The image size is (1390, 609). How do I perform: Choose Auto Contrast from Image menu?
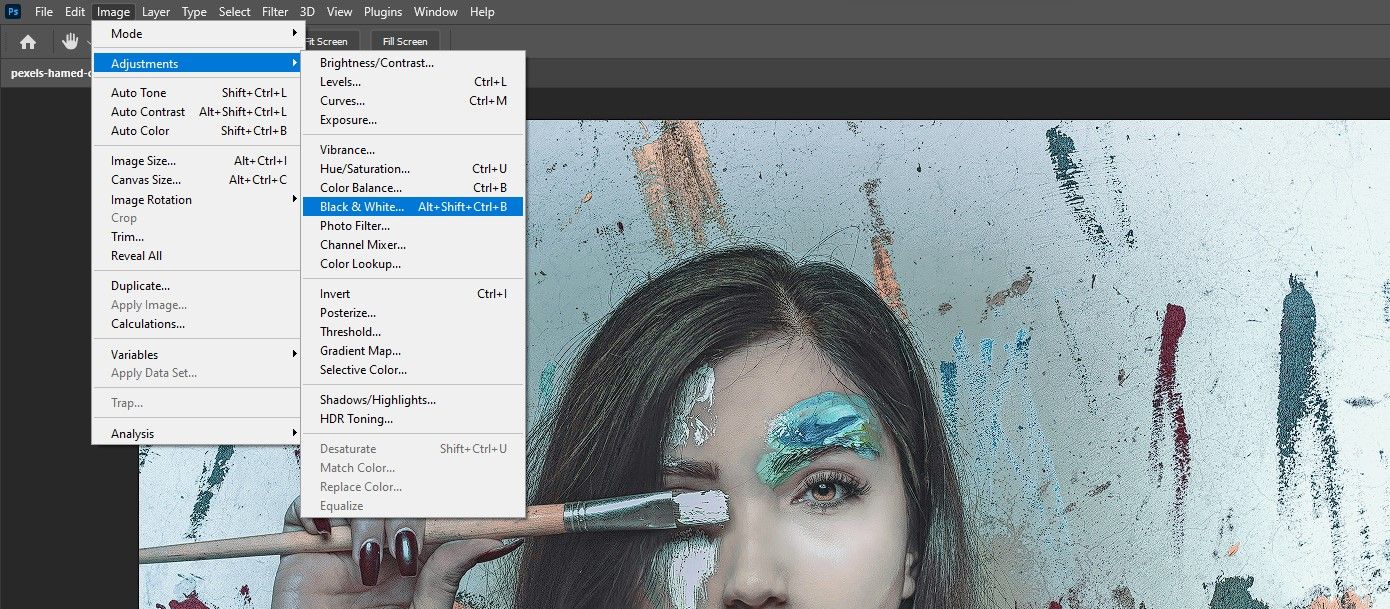197,112
